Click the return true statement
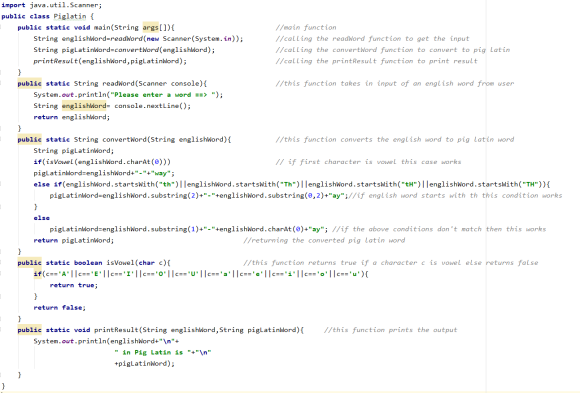This screenshot has height=393, width=580. [x=74, y=285]
